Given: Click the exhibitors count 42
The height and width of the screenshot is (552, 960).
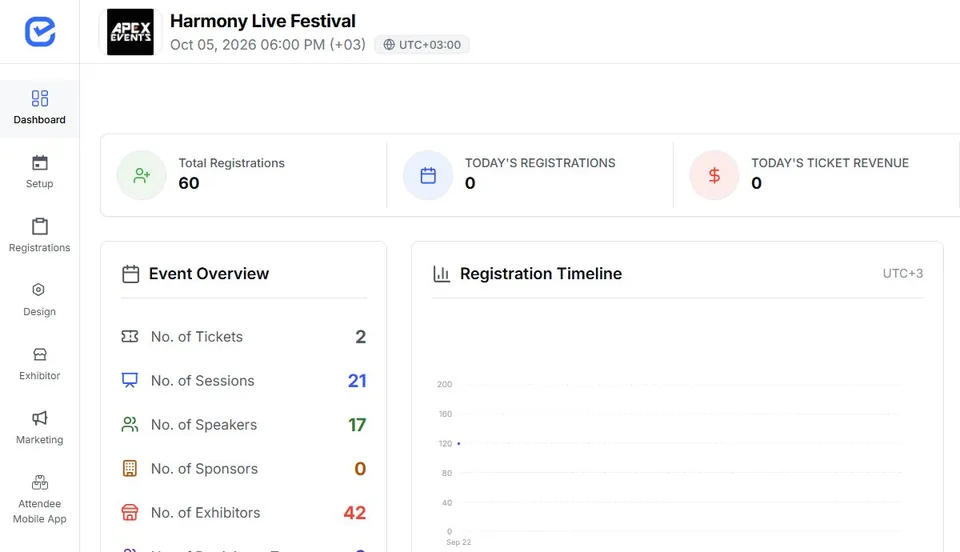Looking at the screenshot, I should (354, 513).
